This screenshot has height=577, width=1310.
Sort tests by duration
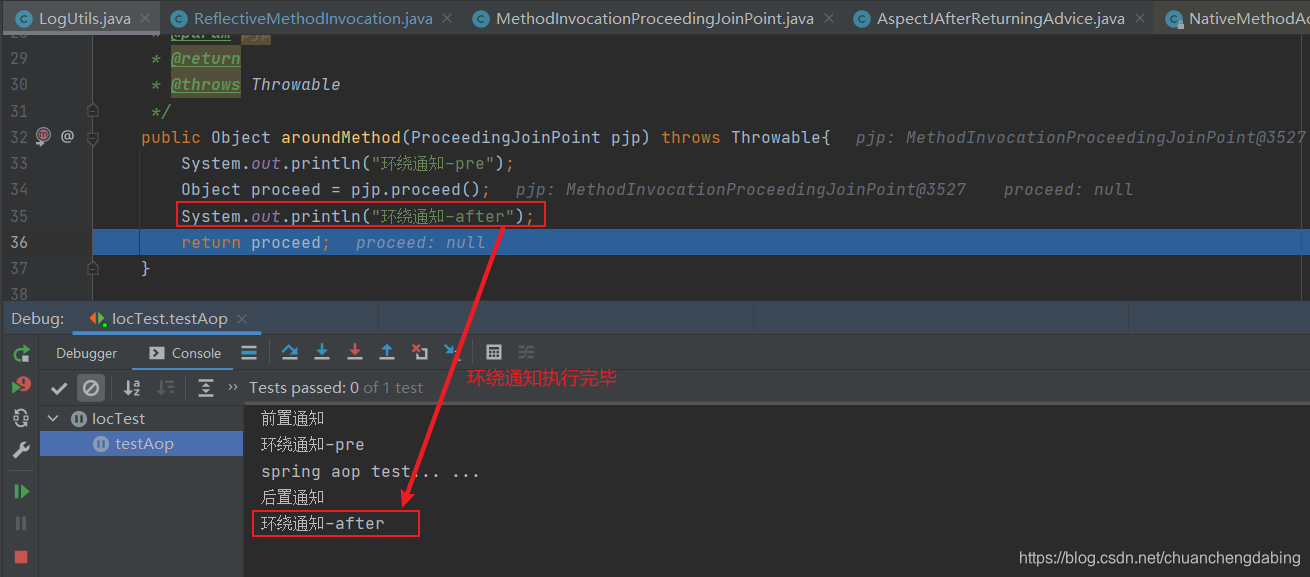pos(166,388)
